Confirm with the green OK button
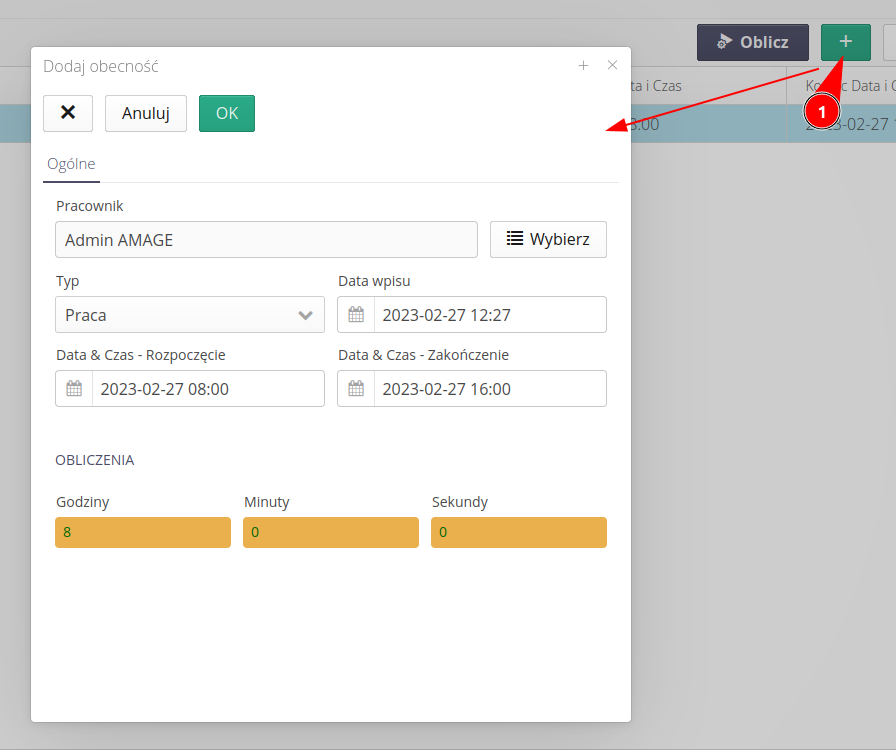The height and width of the screenshot is (750, 896). pos(227,113)
